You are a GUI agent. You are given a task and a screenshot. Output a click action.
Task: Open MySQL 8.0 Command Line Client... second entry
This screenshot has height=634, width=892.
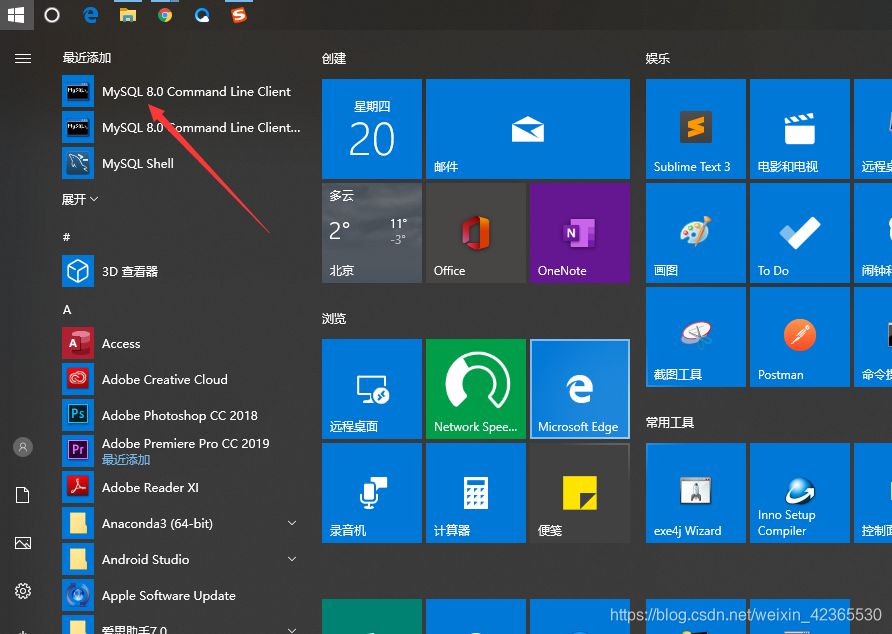pyautogui.click(x=182, y=127)
